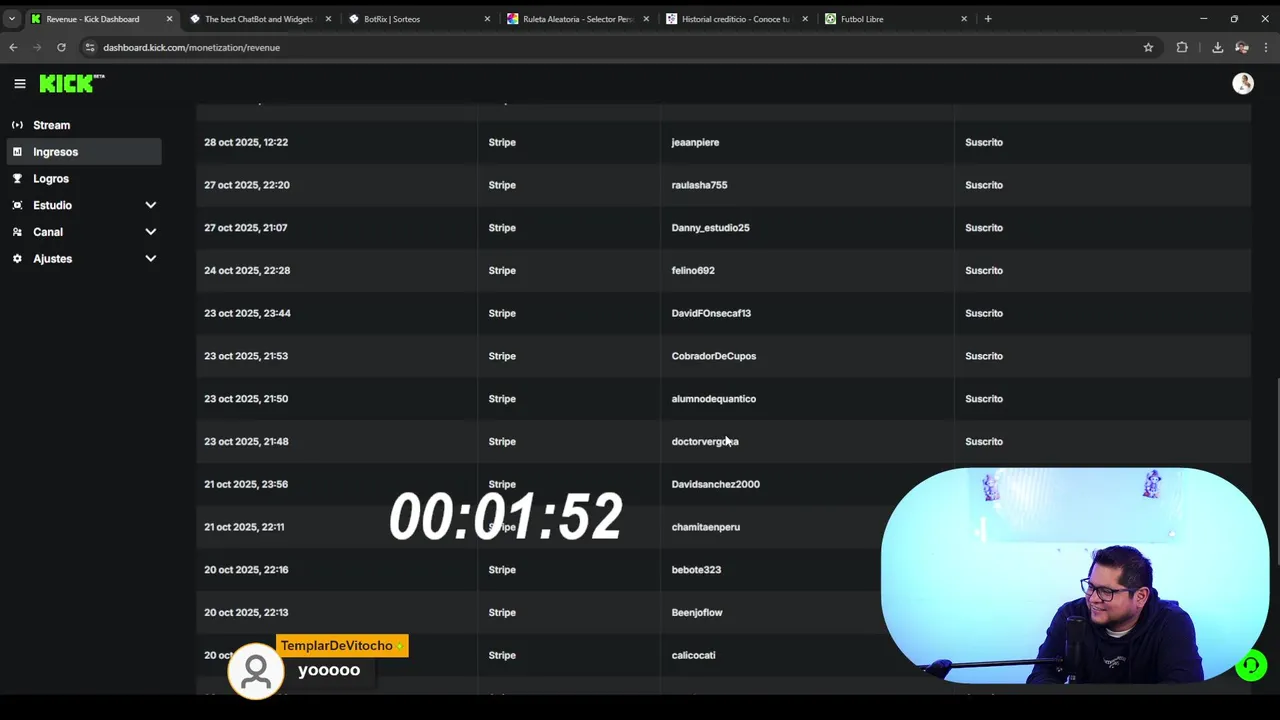Go back with the browser back arrow
The height and width of the screenshot is (720, 1280).
[x=13, y=47]
